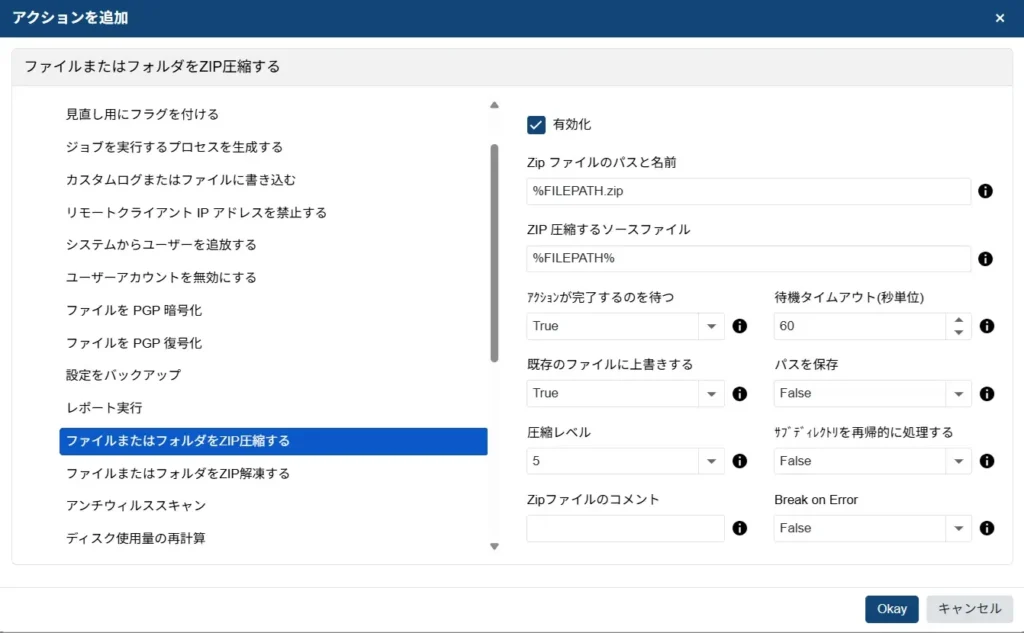1024x633 pixels.
Task: Click the ZIP 圧縮するソースファイル input field
Action: [748, 259]
